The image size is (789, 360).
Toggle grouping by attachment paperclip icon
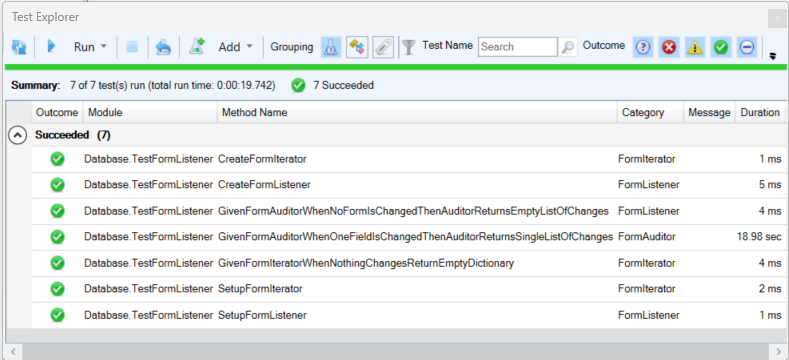tap(383, 47)
